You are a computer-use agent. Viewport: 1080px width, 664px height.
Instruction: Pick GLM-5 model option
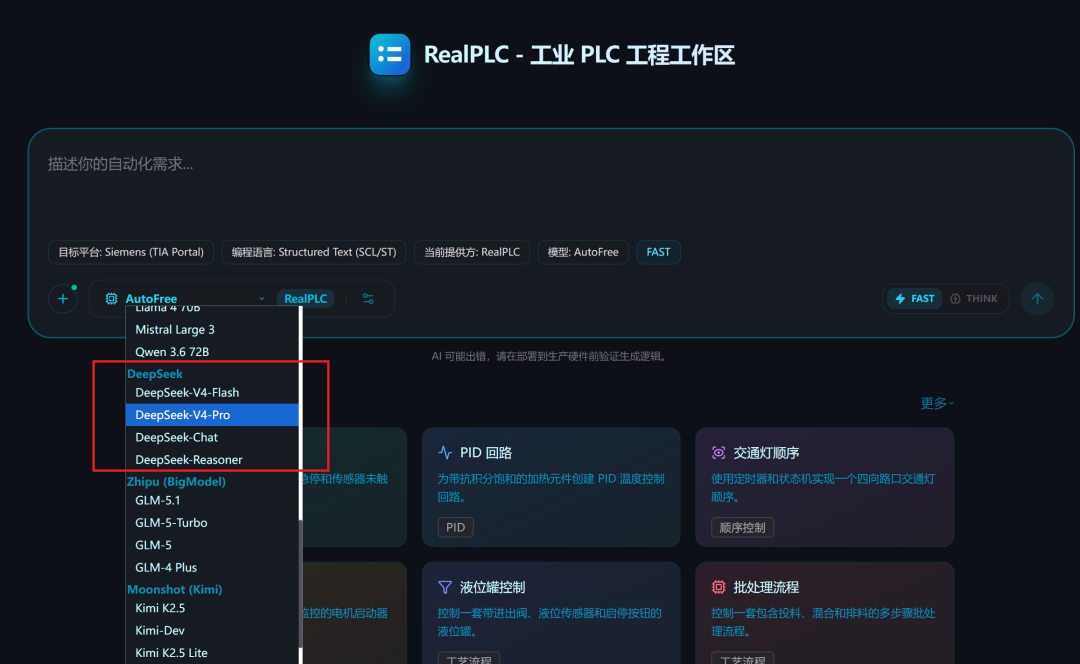[x=212, y=545]
